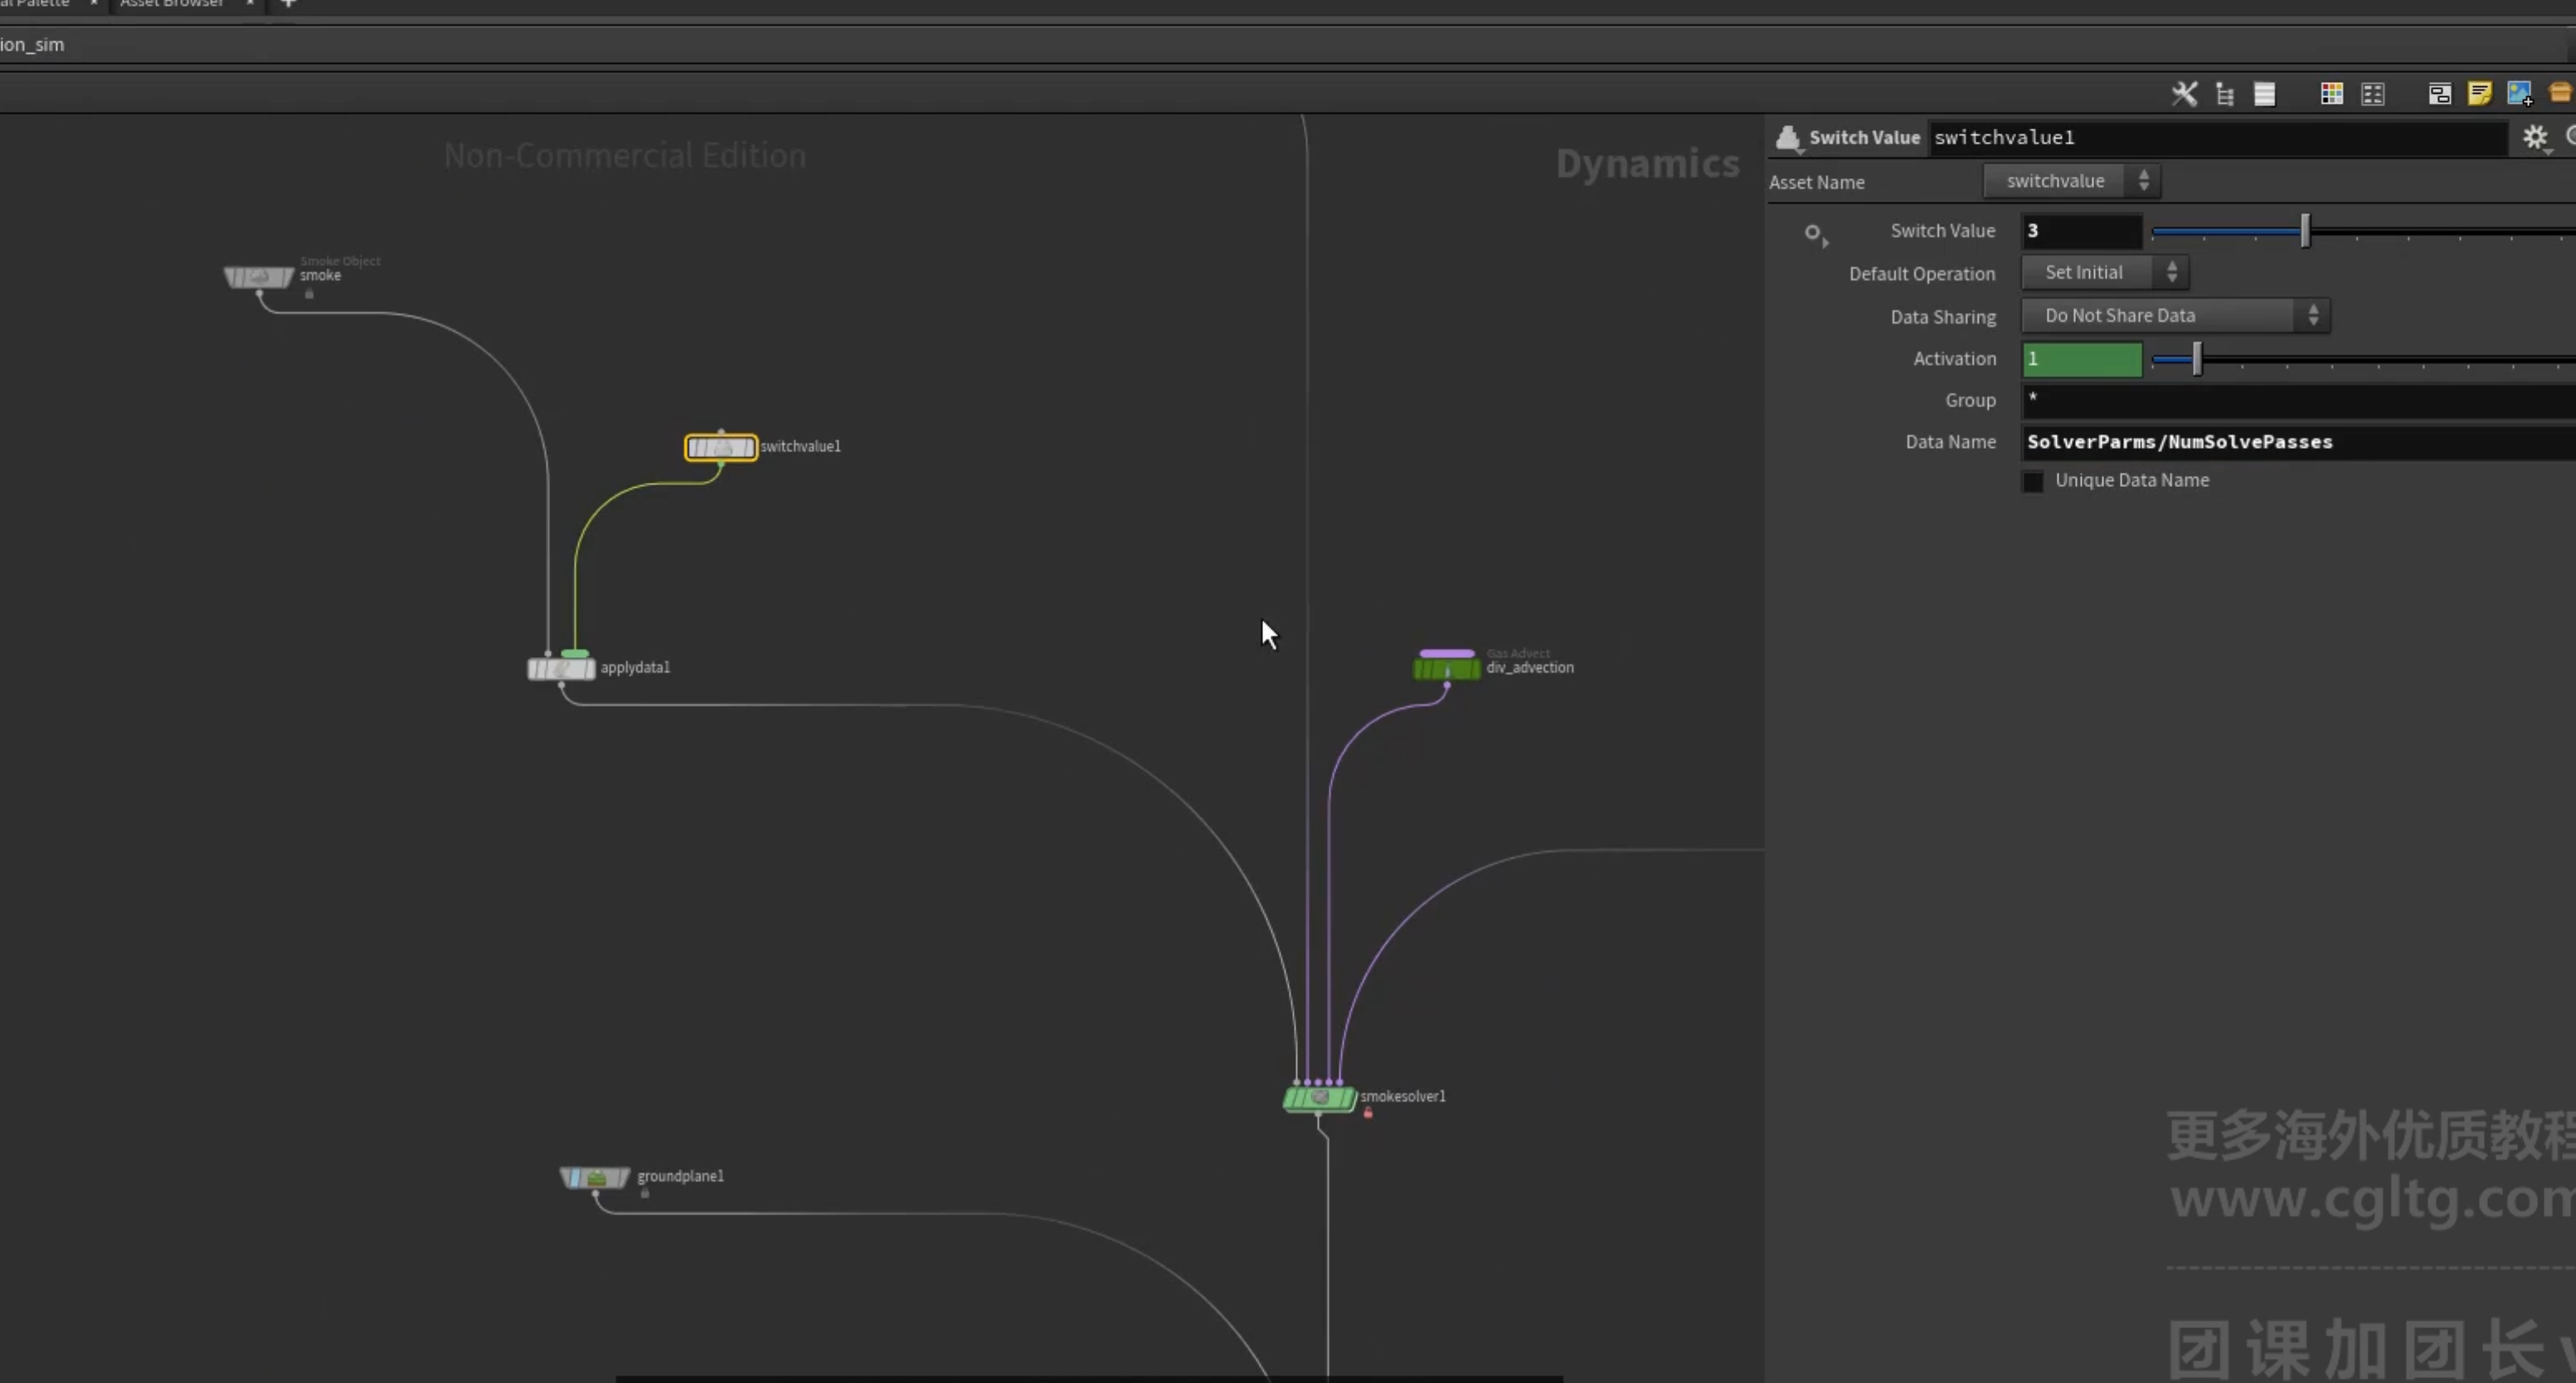The width and height of the screenshot is (2576, 1383).
Task: Click the applydata1 node
Action: point(561,668)
